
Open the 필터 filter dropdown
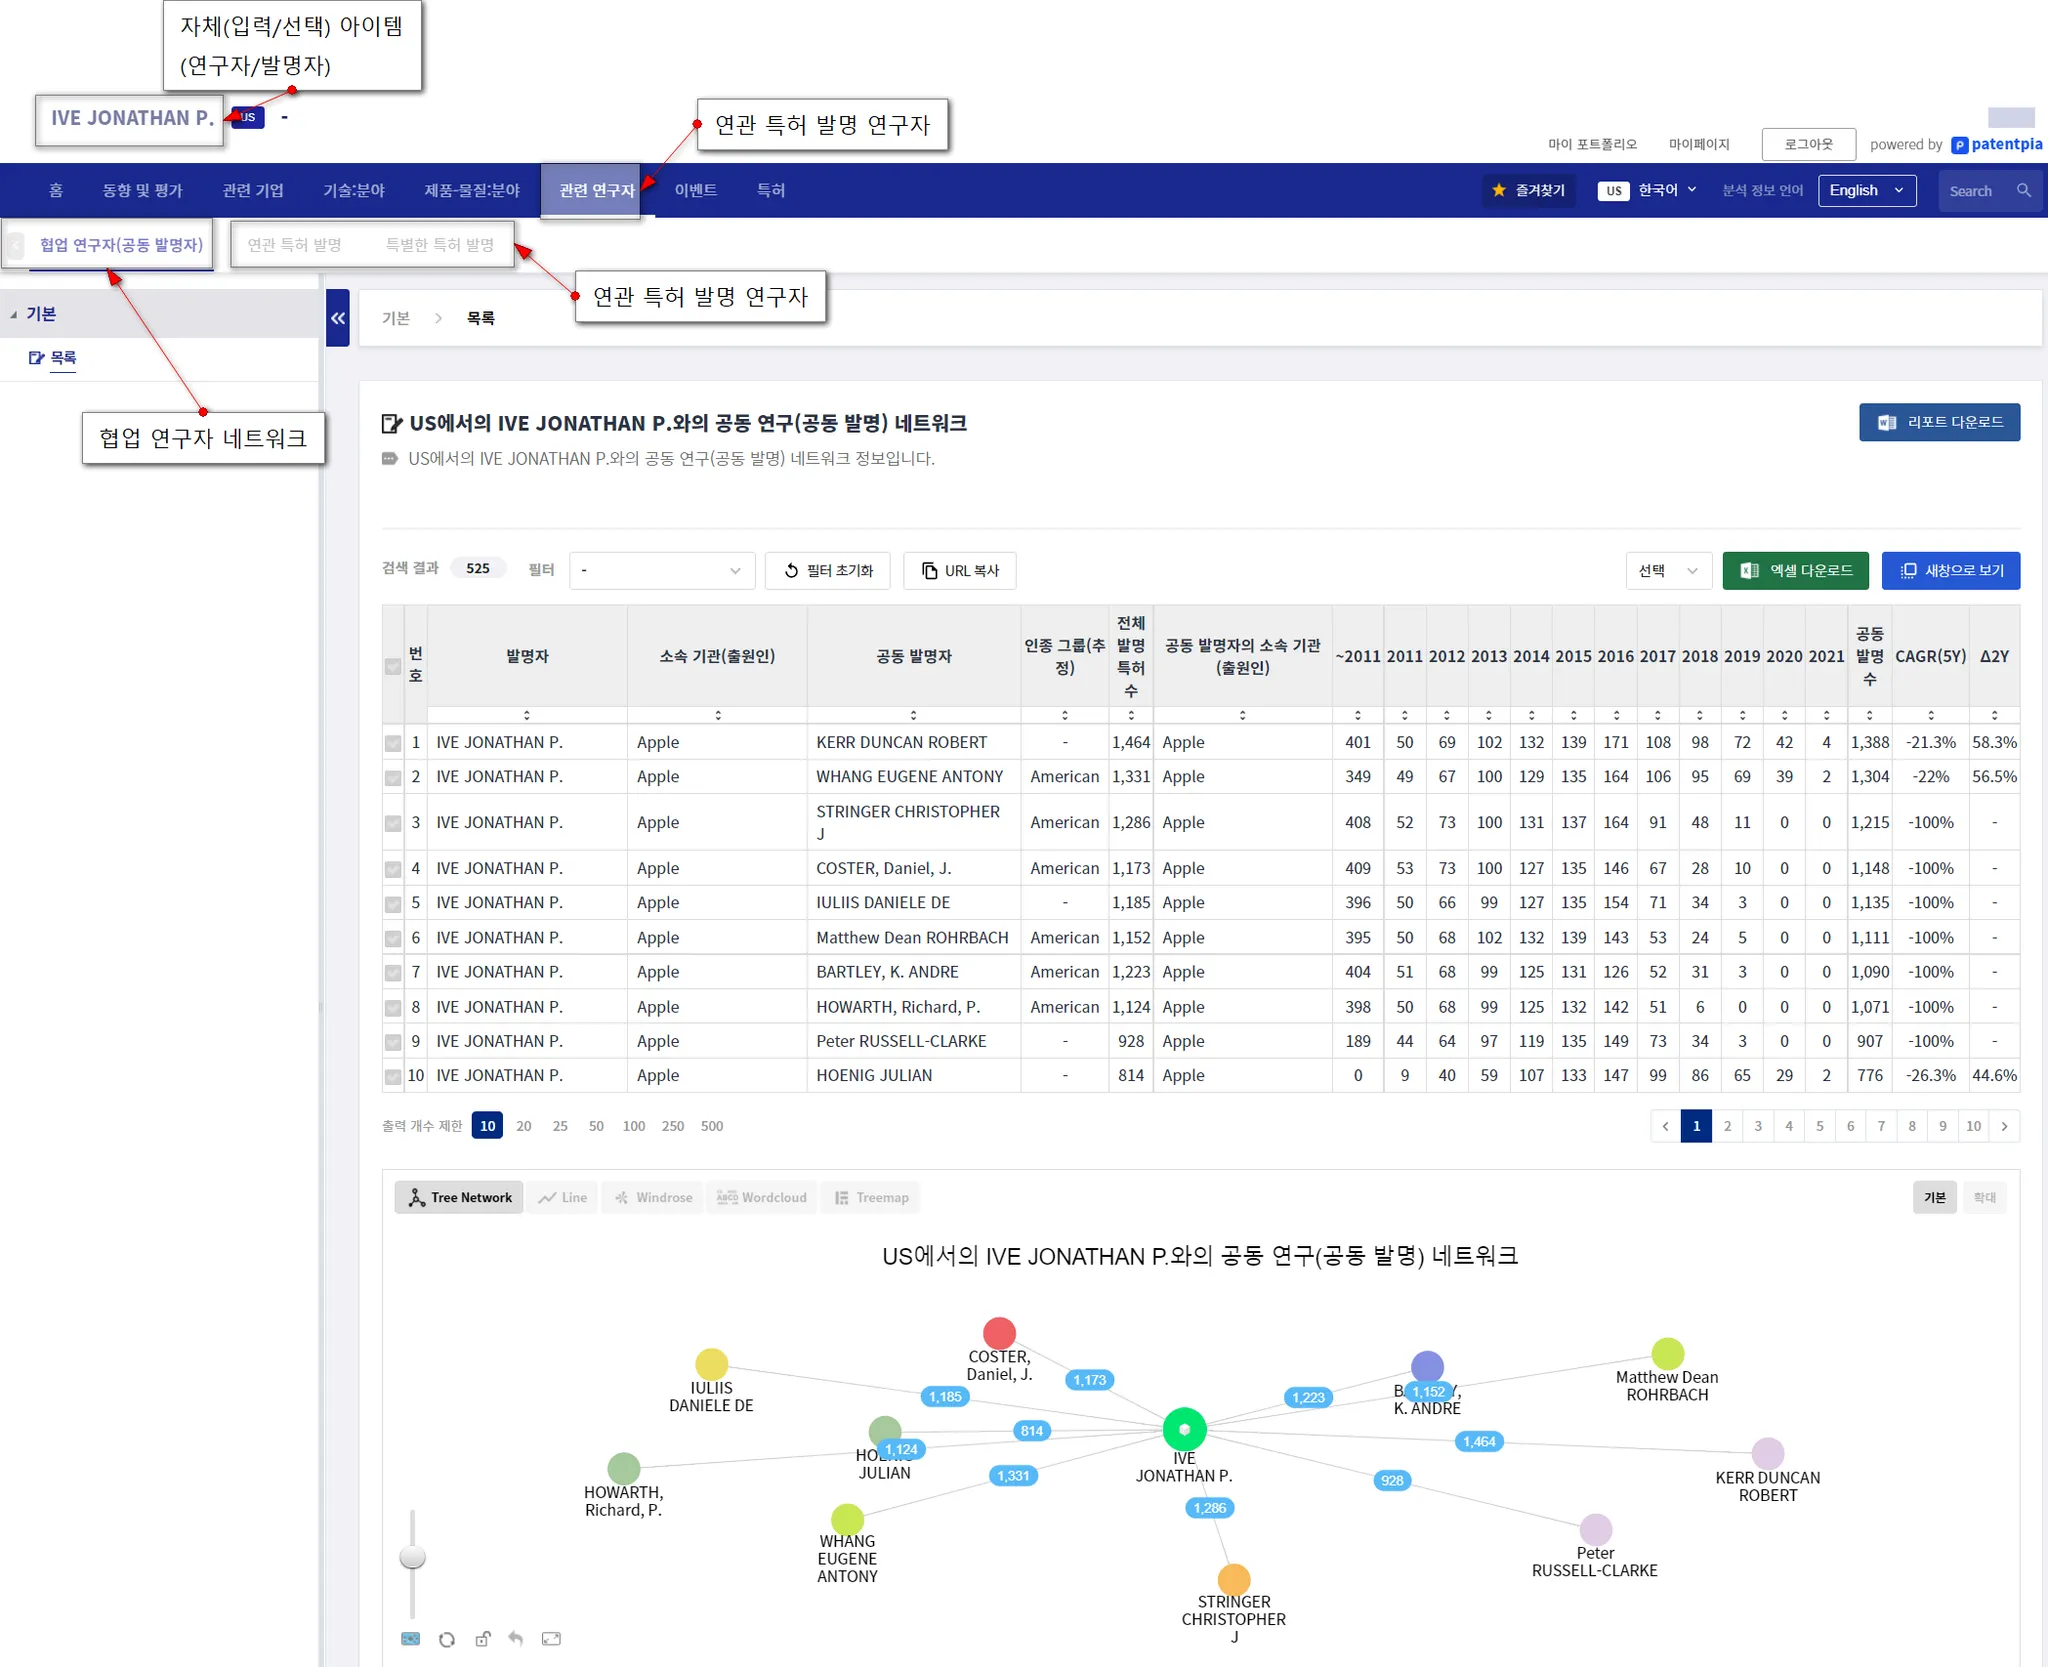pos(661,570)
